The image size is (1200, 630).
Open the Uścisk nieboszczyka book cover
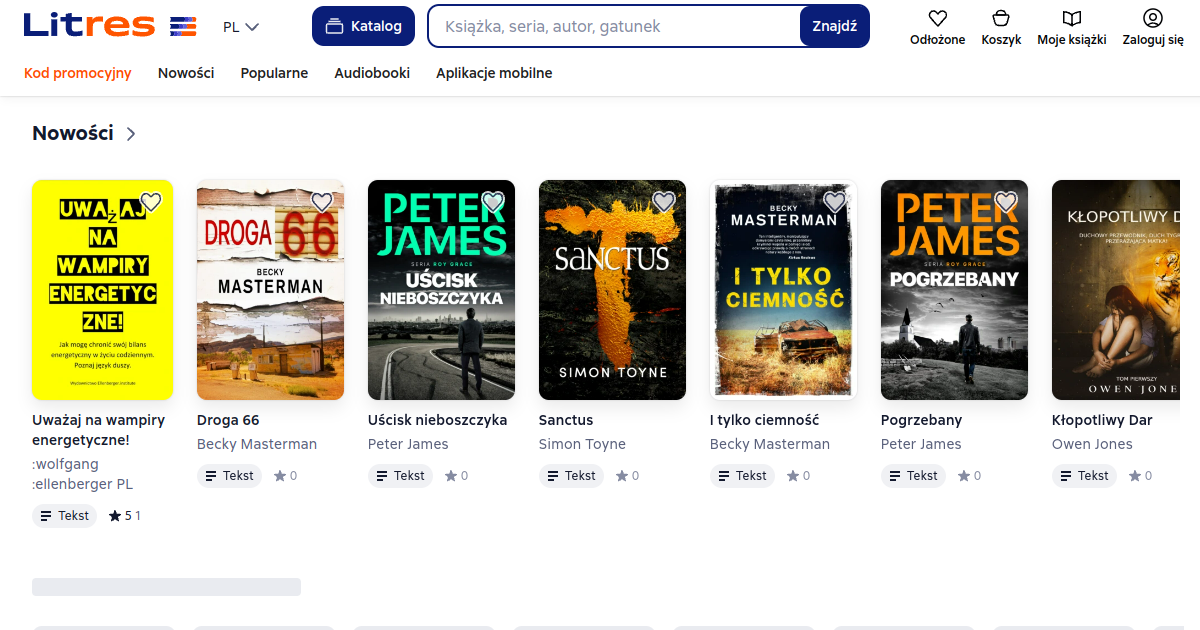[x=441, y=290]
